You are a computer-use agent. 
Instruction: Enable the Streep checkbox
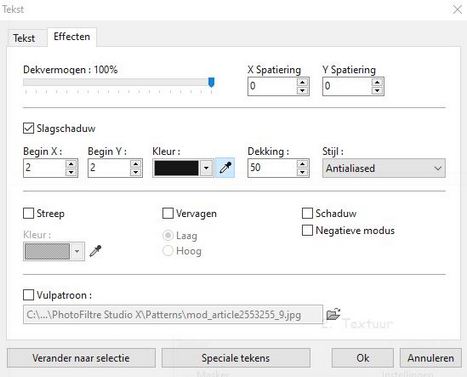click(x=28, y=213)
